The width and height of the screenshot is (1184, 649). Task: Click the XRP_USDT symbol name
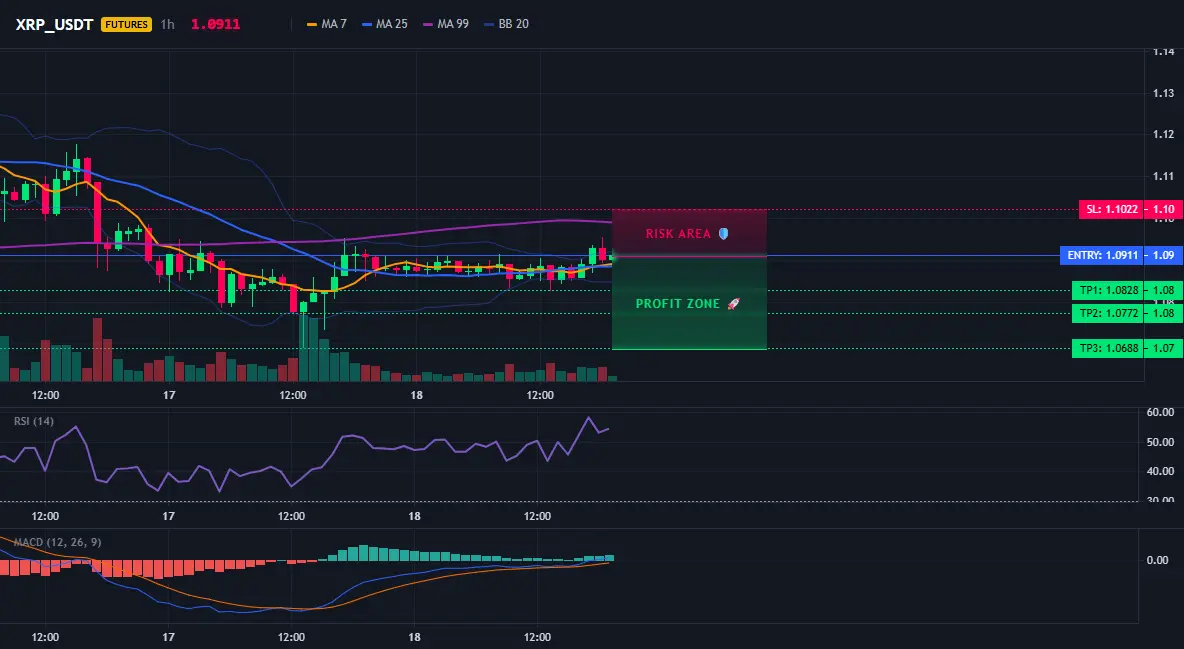point(54,24)
